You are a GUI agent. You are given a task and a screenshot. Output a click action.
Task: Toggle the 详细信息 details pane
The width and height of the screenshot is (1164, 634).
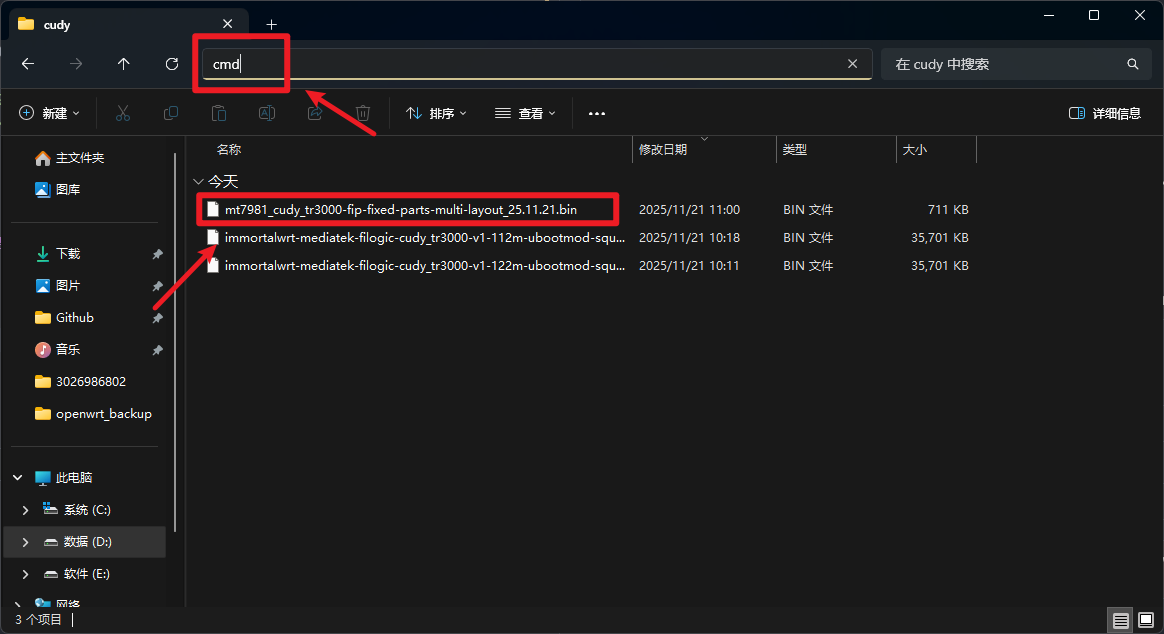point(1105,114)
